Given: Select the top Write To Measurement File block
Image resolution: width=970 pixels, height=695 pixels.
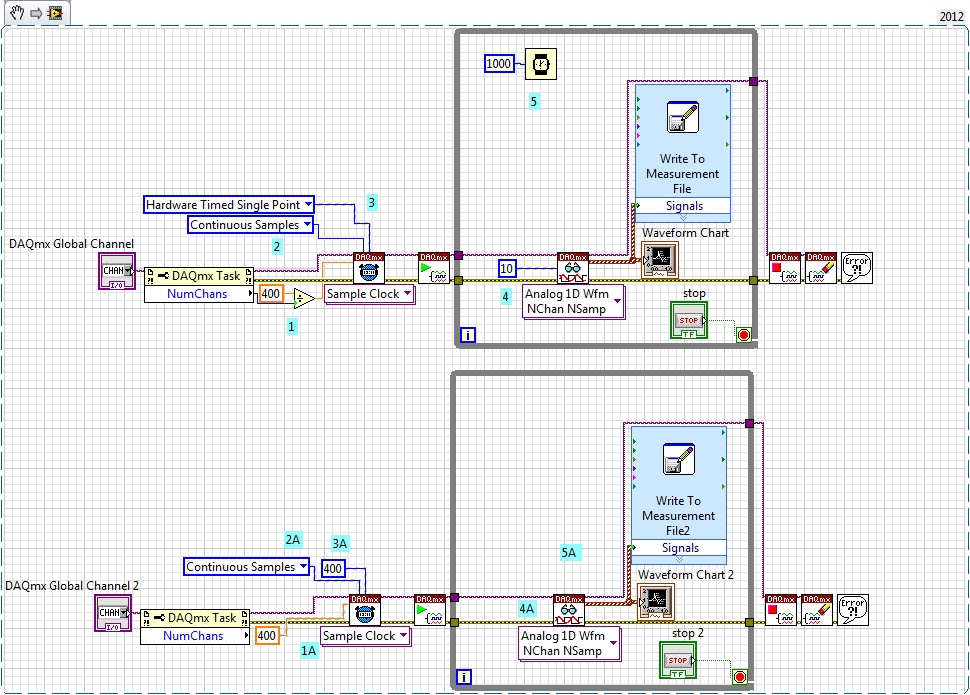Looking at the screenshot, I should click(682, 153).
